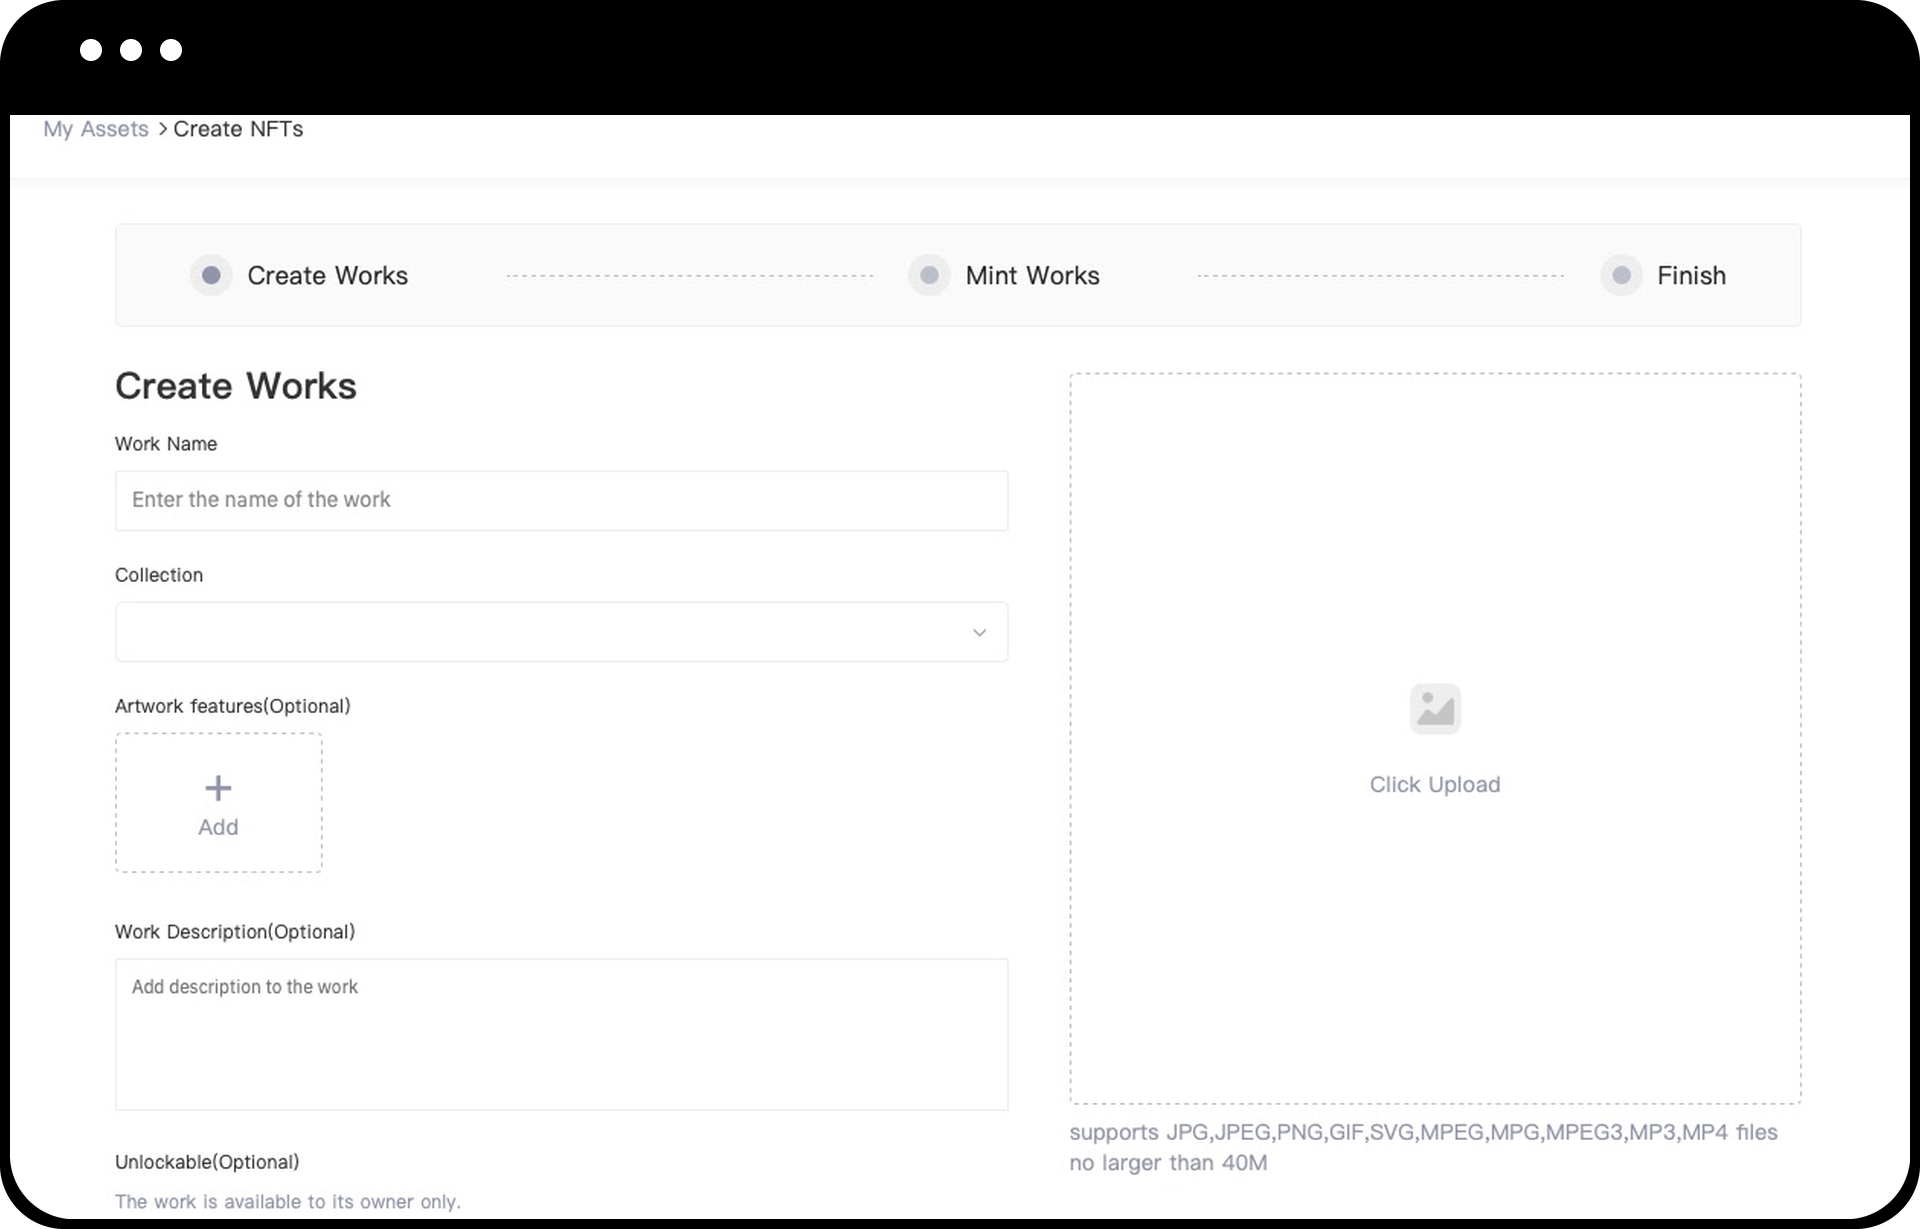1920x1229 pixels.
Task: Click the Create NFTs breadcrumb
Action: (x=238, y=129)
